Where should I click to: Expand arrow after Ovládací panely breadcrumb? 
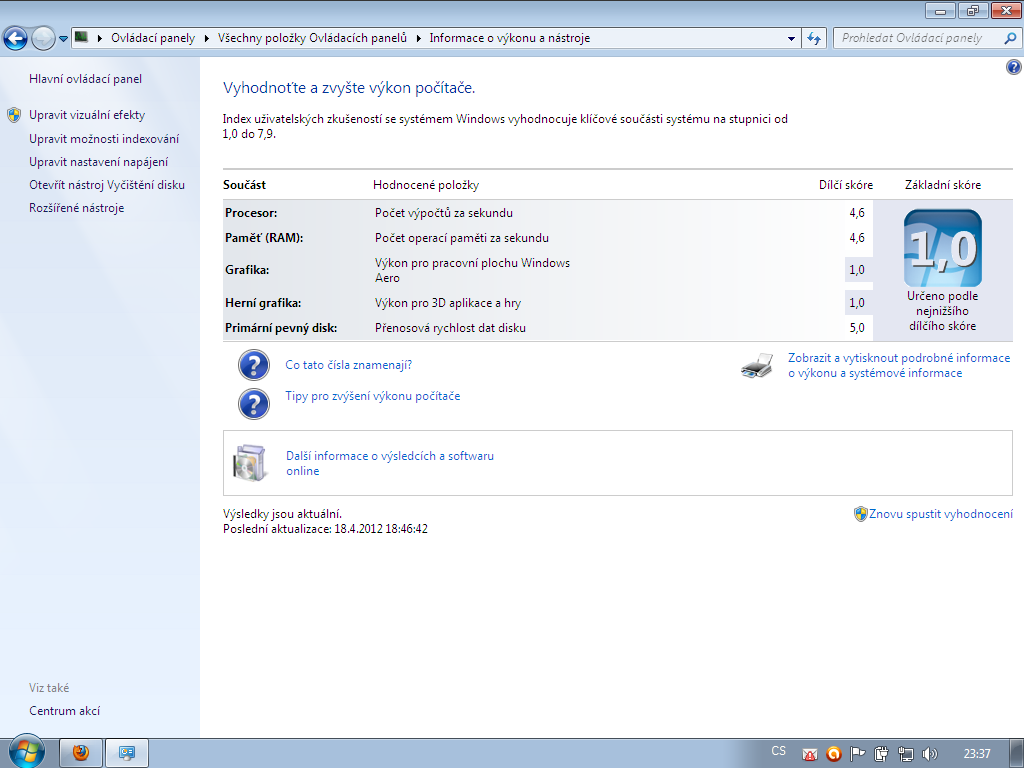pyautogui.click(x=206, y=38)
